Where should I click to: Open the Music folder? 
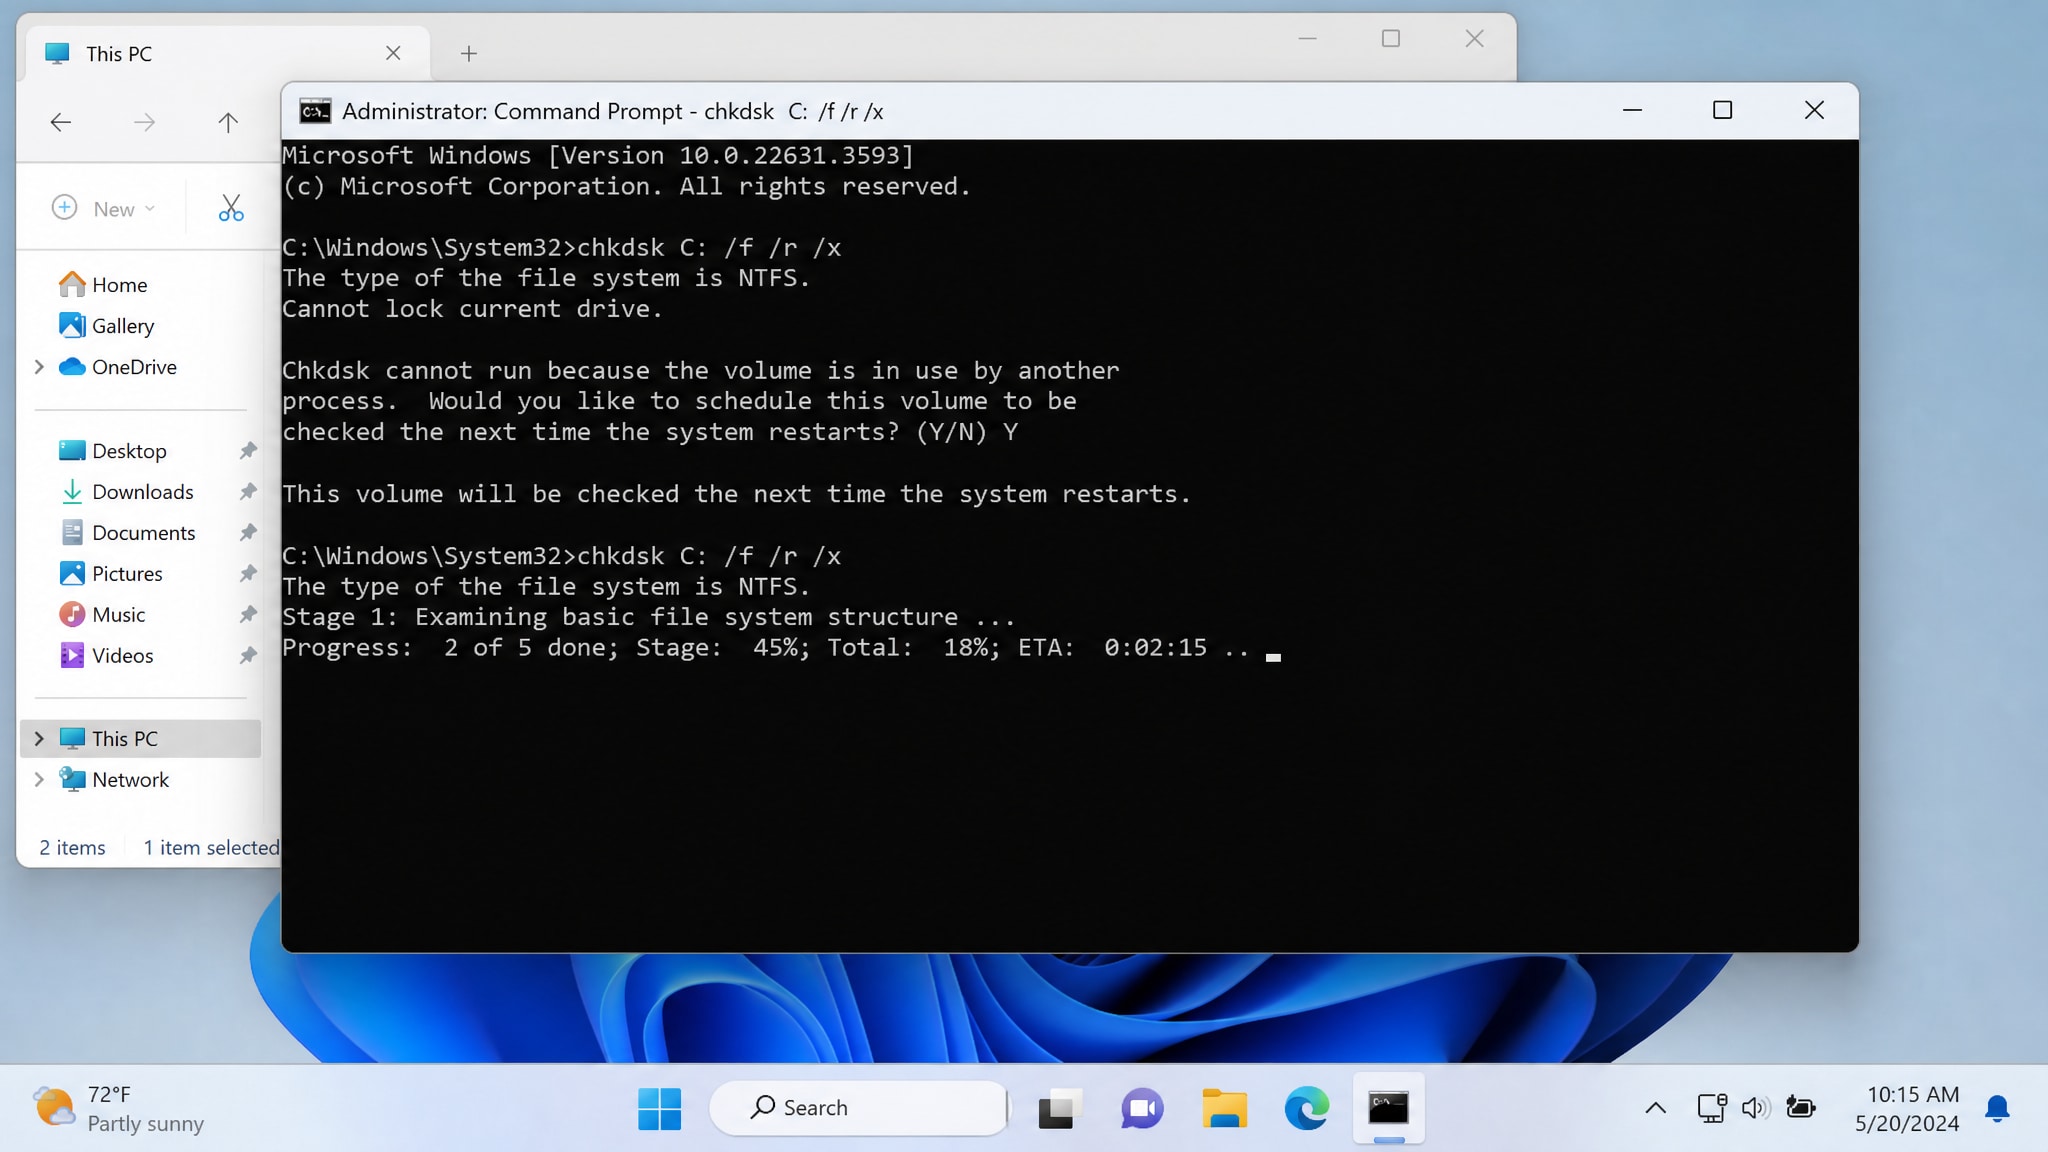pos(118,615)
